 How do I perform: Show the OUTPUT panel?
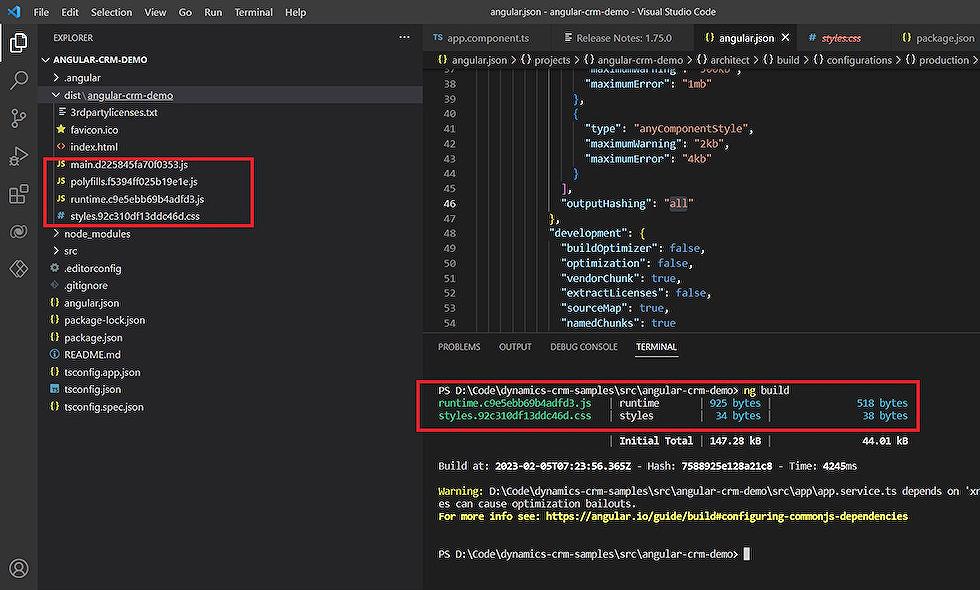point(515,347)
